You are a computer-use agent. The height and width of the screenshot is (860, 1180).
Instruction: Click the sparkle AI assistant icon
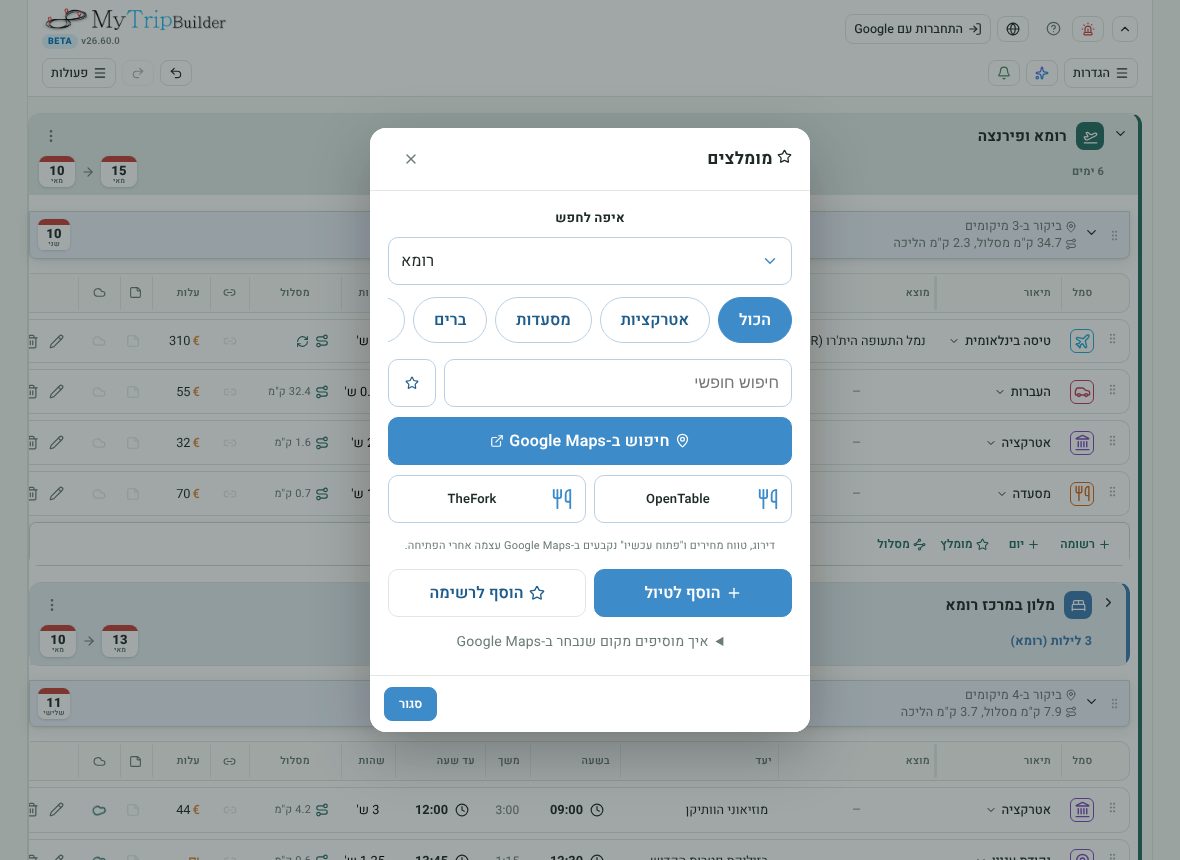(1042, 73)
